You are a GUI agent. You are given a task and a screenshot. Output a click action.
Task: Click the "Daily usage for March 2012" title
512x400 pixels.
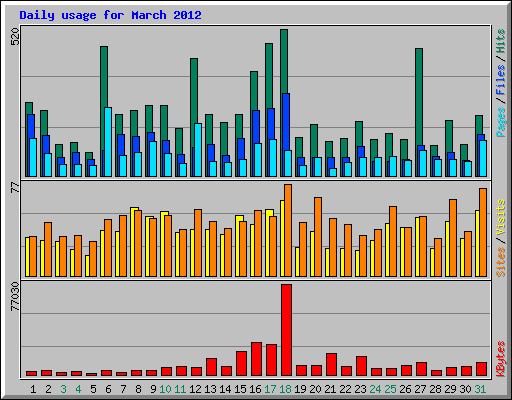[x=110, y=15]
